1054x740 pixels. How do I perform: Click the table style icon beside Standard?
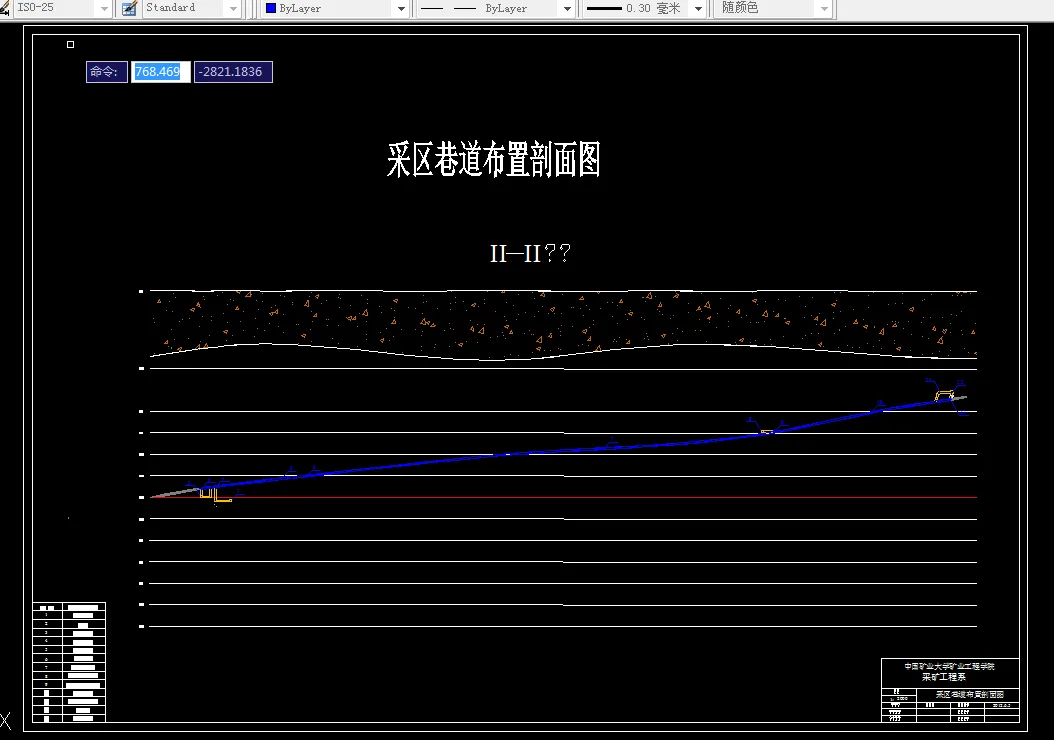129,8
